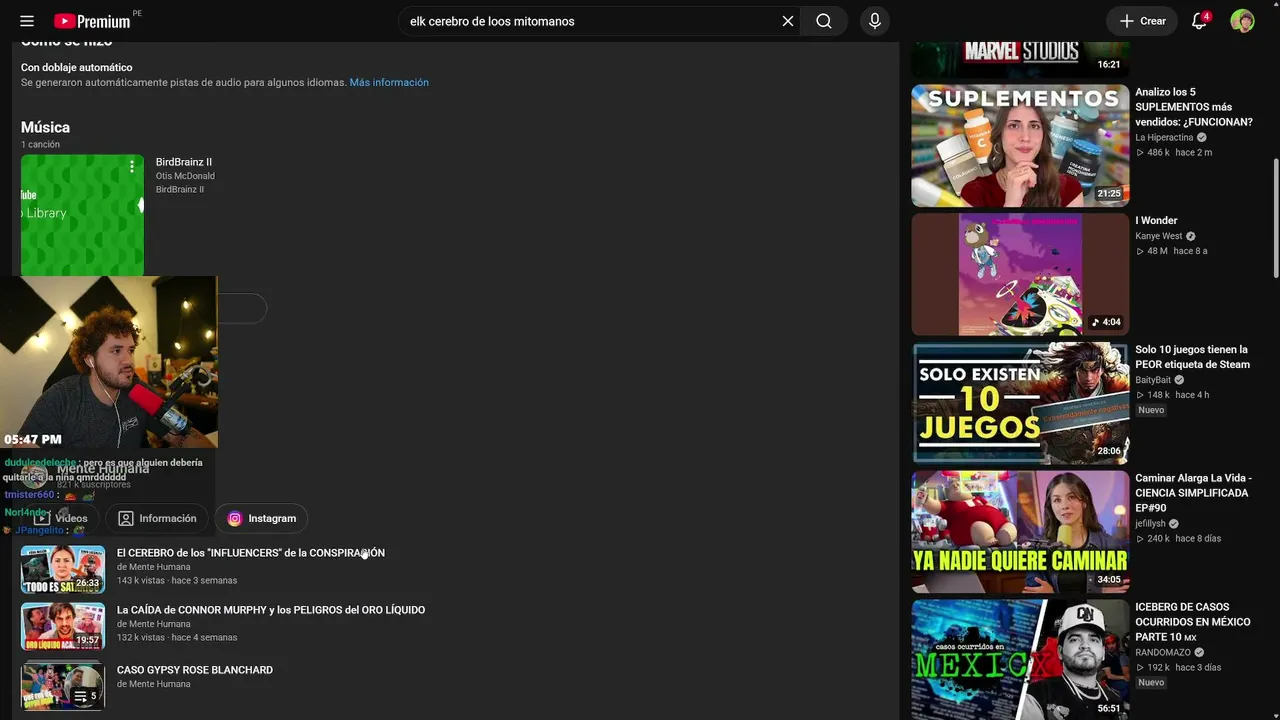Click jefillysh's verified badge

pyautogui.click(x=1174, y=524)
